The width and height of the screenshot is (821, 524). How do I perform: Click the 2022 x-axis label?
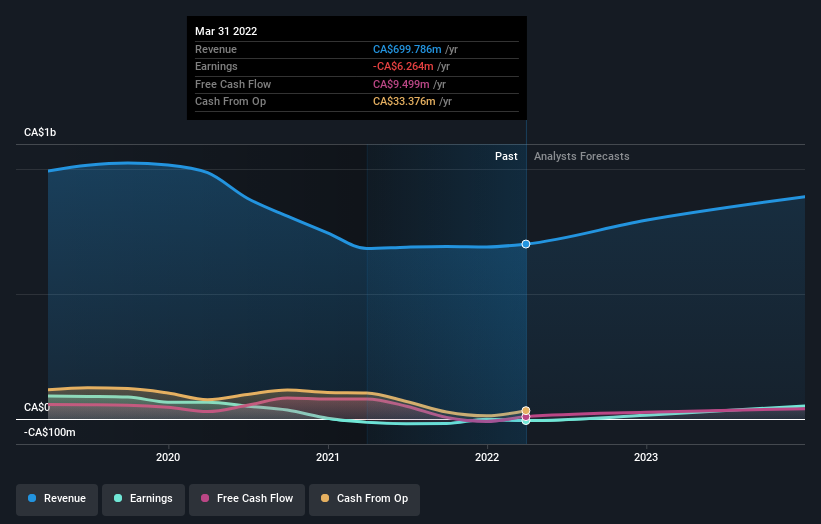[487, 457]
